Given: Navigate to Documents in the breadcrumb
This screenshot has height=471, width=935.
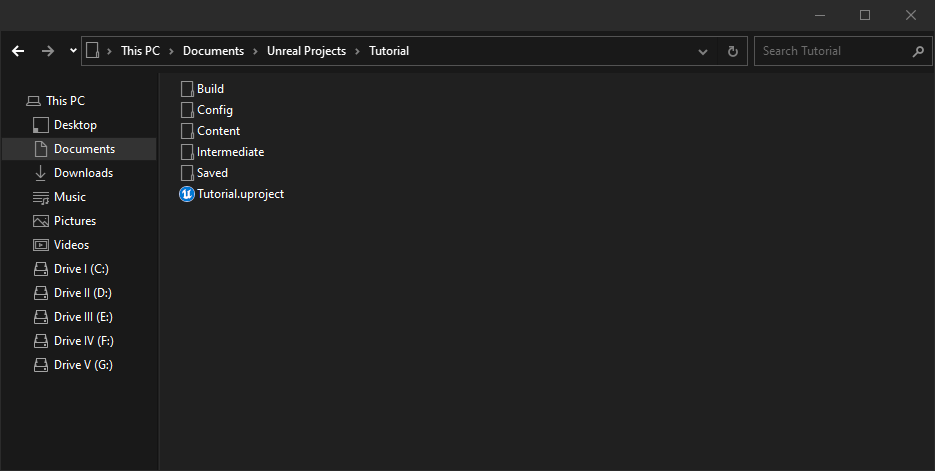Looking at the screenshot, I should [x=213, y=51].
